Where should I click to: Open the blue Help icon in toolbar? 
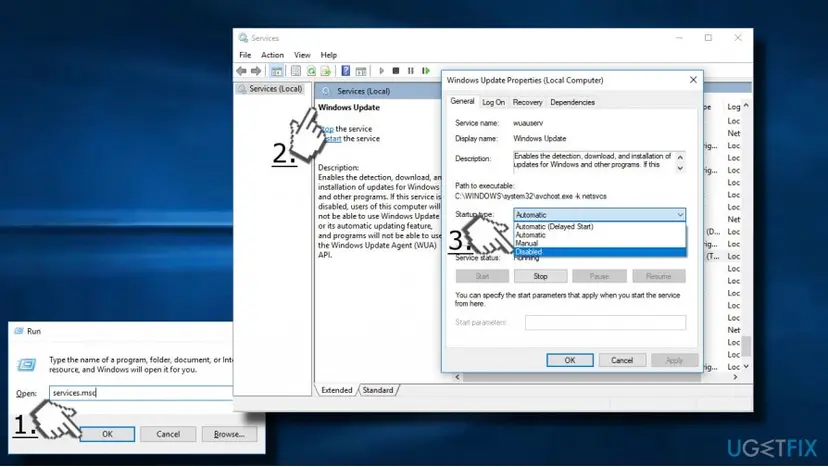coord(345,71)
